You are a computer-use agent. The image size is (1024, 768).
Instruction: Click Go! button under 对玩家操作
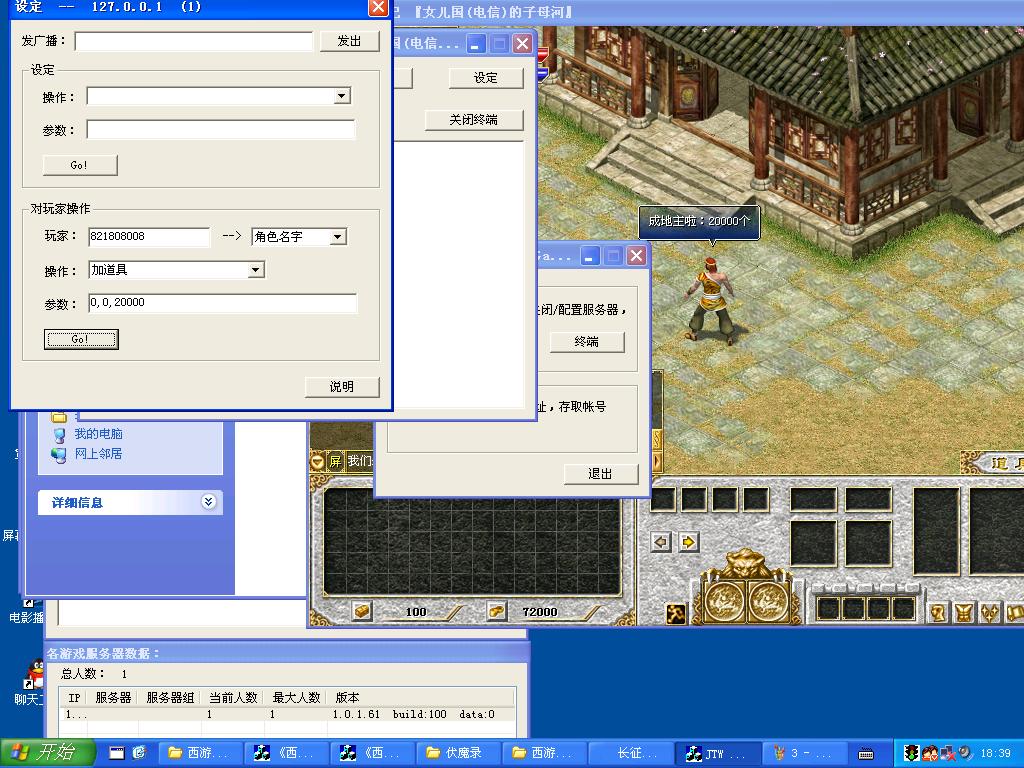(81, 339)
